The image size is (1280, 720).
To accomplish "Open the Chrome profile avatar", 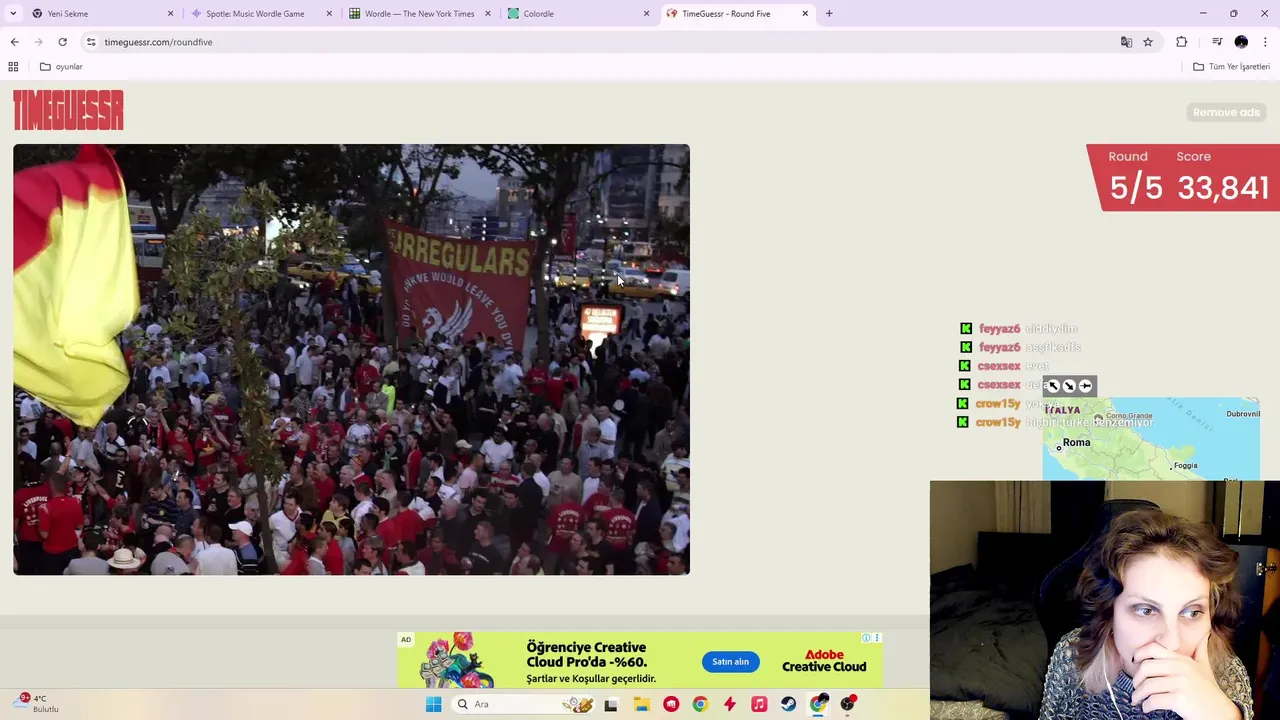I will pos(1241,42).
